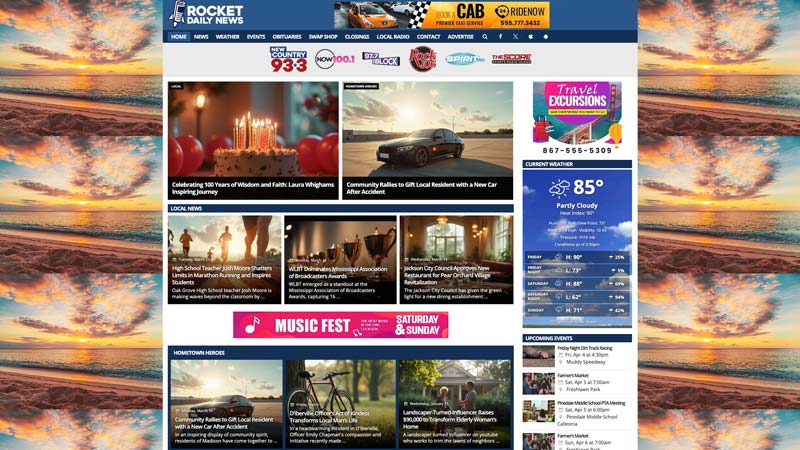This screenshot has width=800, height=450.
Task: Click the Rock 105 station logo
Action: [423, 59]
